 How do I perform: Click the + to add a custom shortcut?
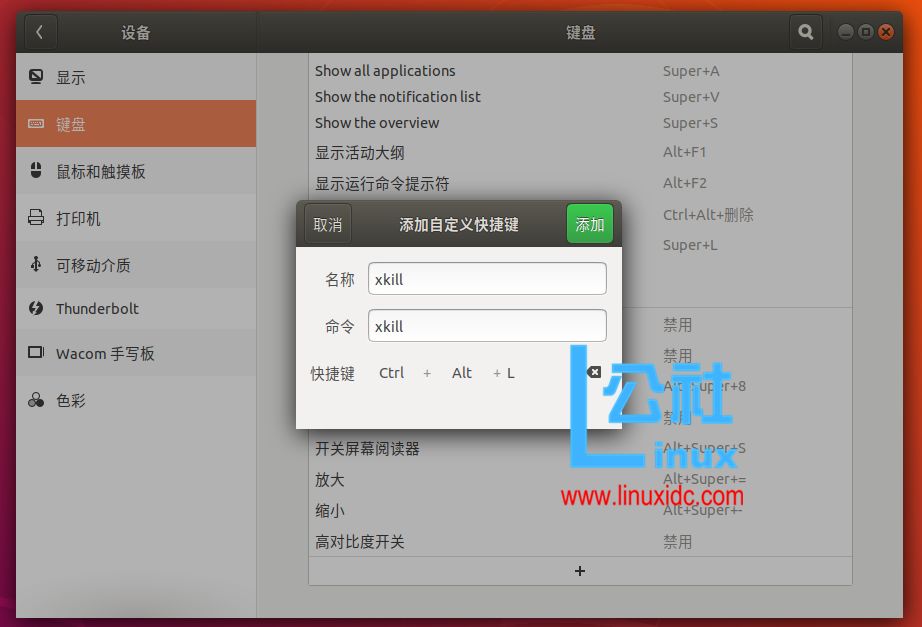[579, 571]
